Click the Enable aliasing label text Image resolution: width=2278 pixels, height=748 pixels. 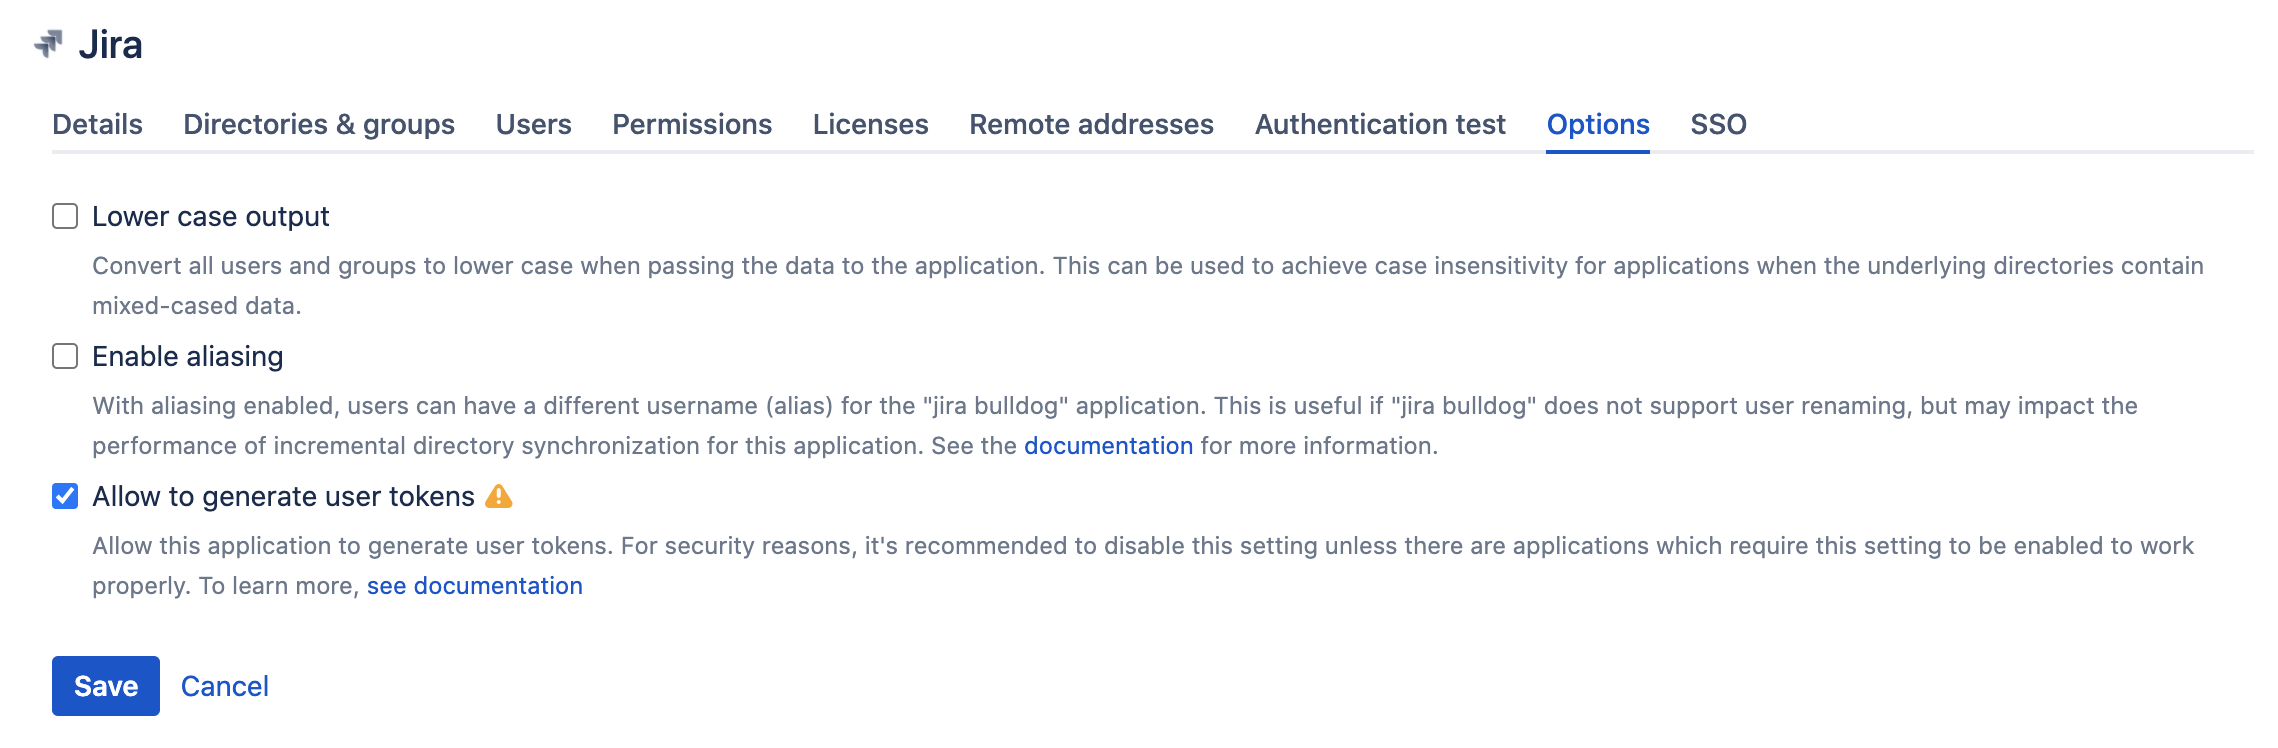[x=188, y=356]
